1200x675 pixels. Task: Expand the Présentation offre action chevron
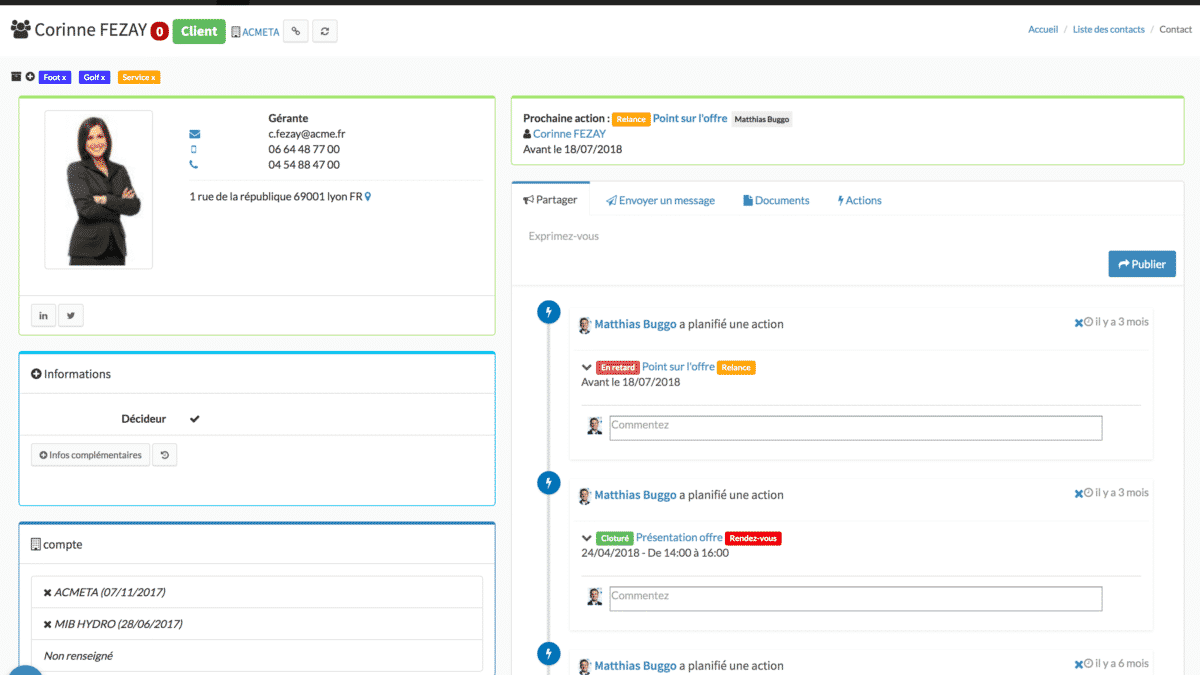click(x=587, y=538)
